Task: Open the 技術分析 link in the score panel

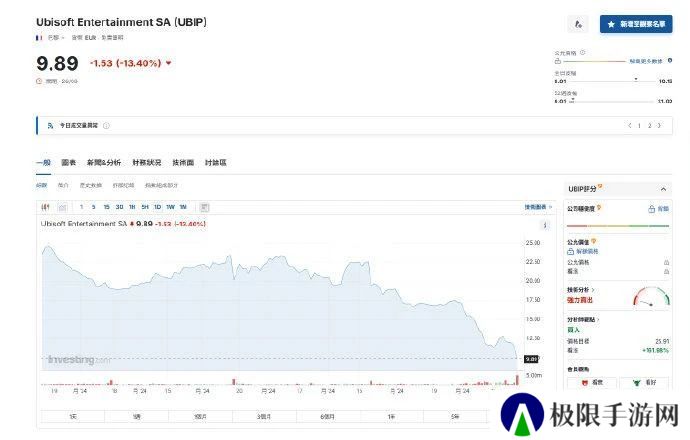Action: pos(580,290)
